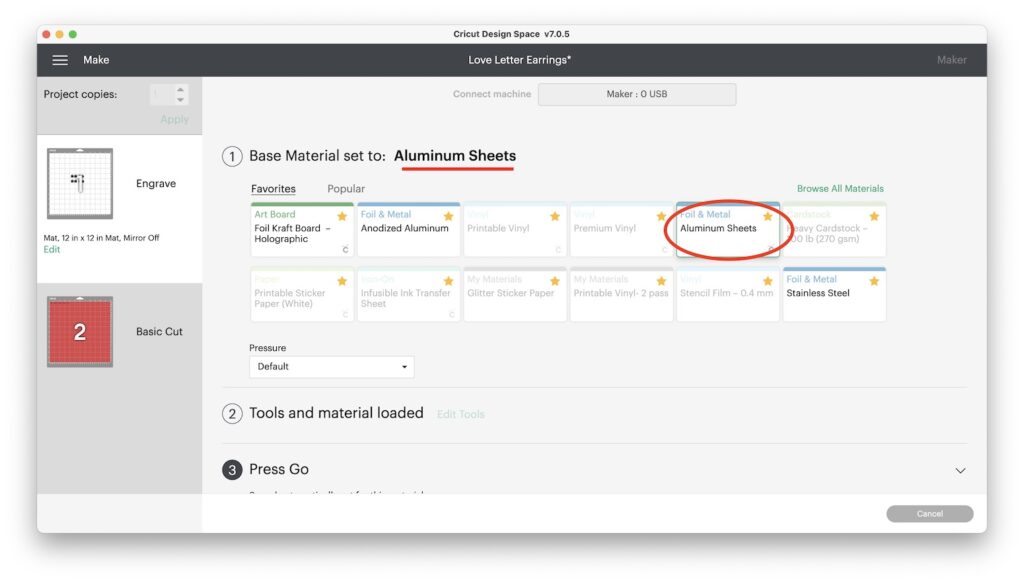Unfavorite Foil Kraft Board Holographic star

[342, 216]
